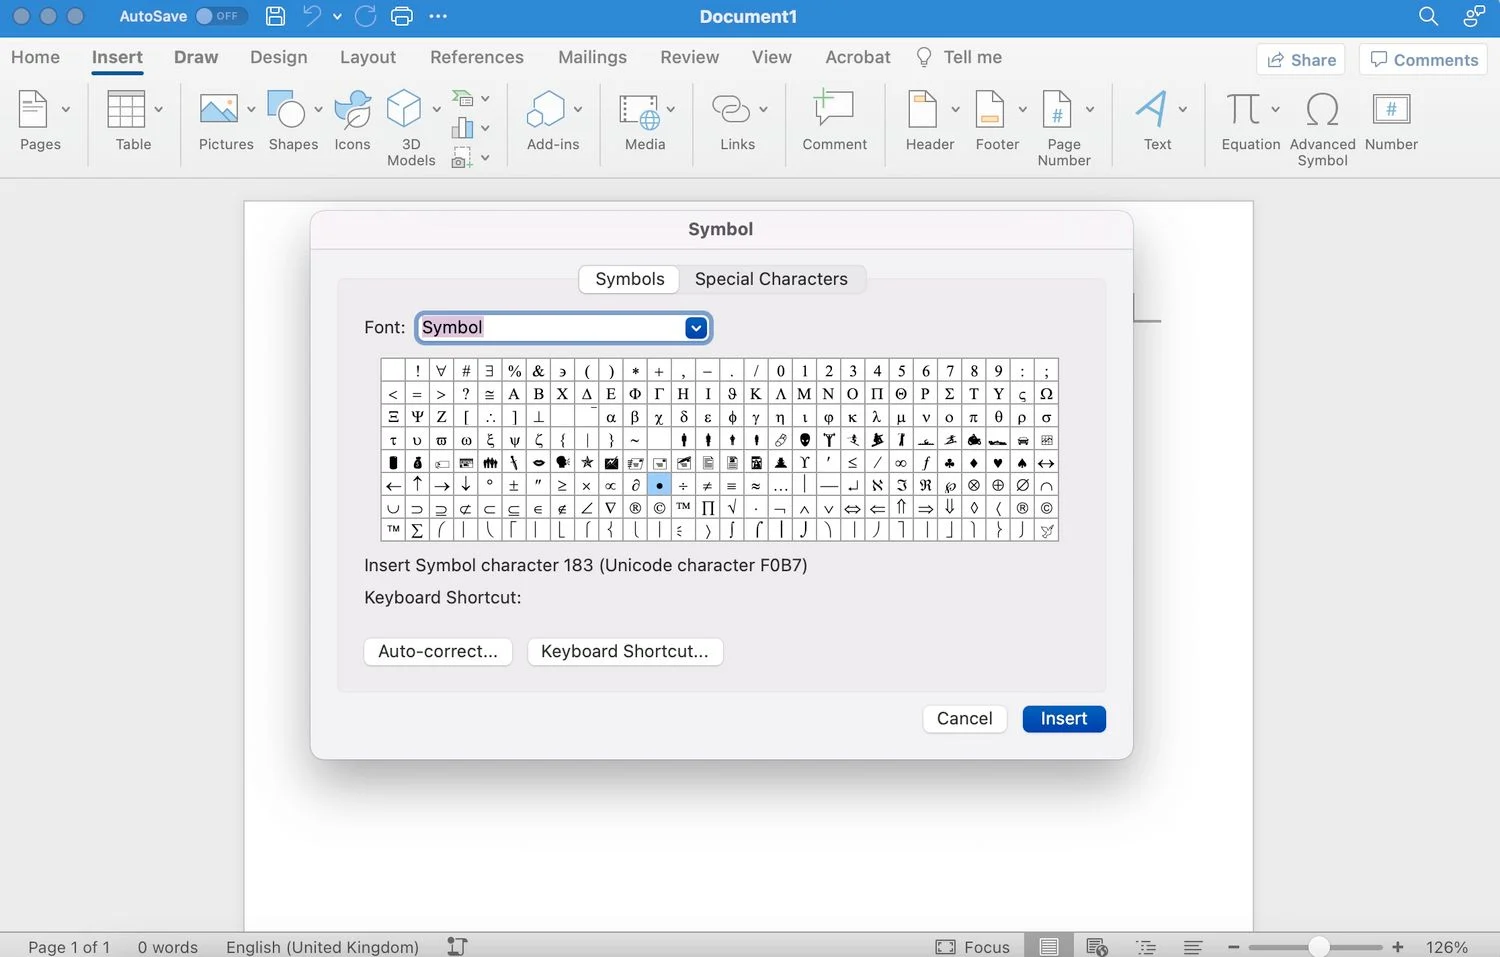The height and width of the screenshot is (957, 1500).
Task: Expand the Table dropdown arrow
Action: tap(159, 109)
